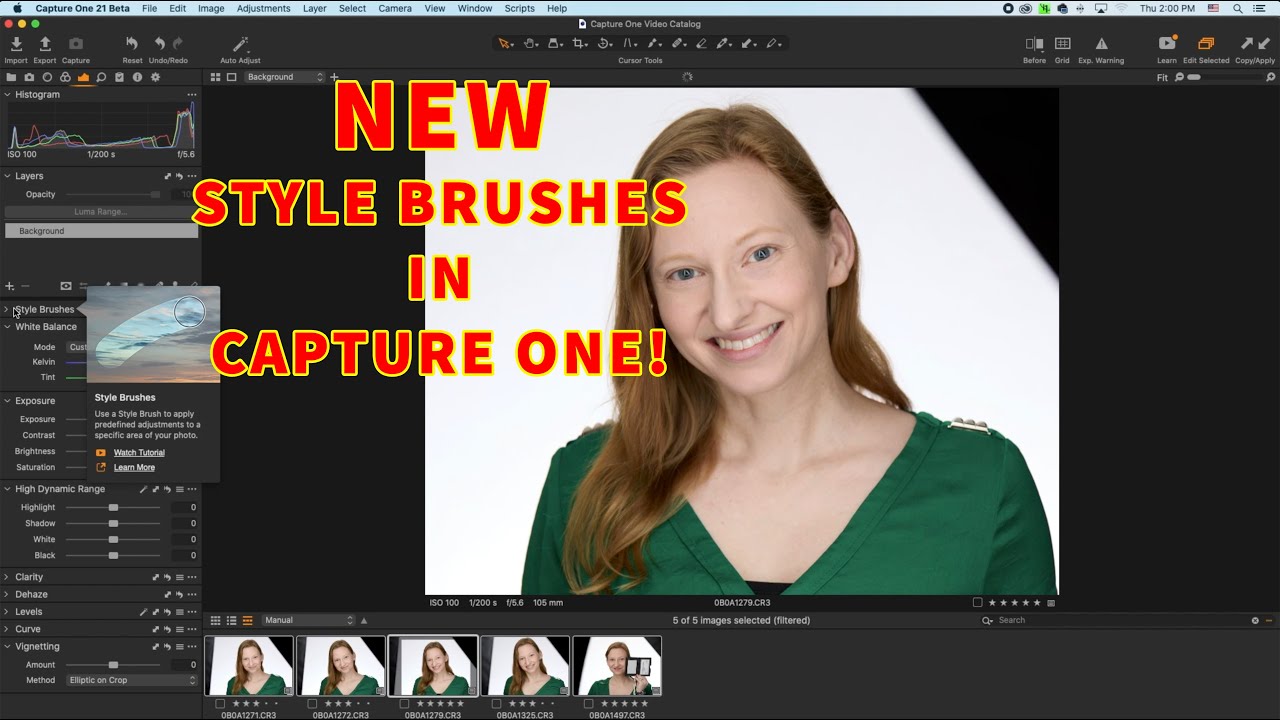Expand the Style Brushes panel
Screen dimensions: 1280x720
point(7,309)
